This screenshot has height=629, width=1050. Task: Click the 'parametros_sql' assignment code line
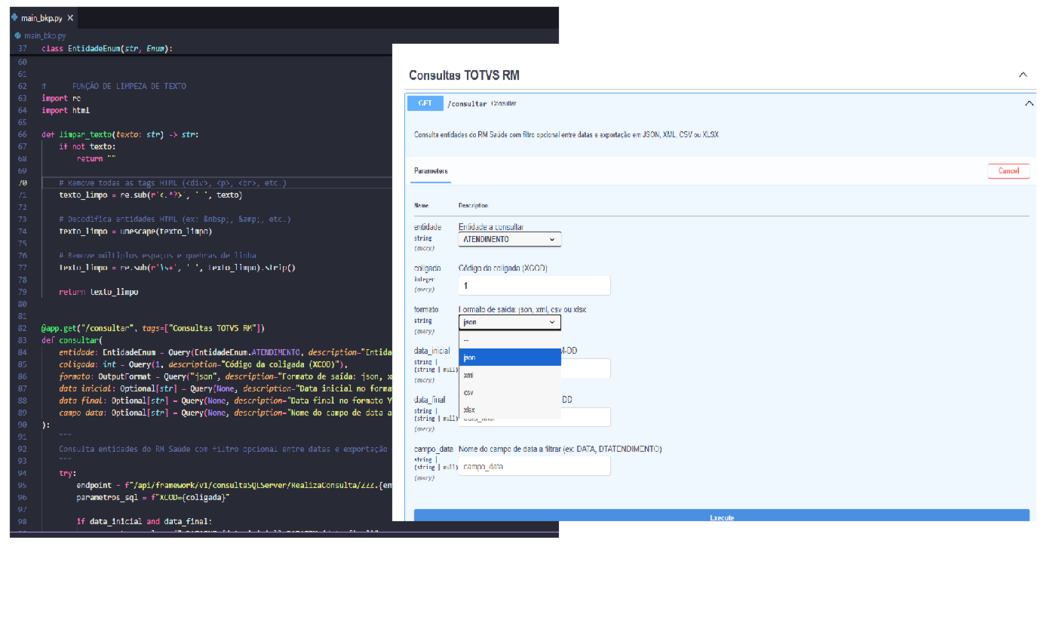pyautogui.click(x=153, y=498)
